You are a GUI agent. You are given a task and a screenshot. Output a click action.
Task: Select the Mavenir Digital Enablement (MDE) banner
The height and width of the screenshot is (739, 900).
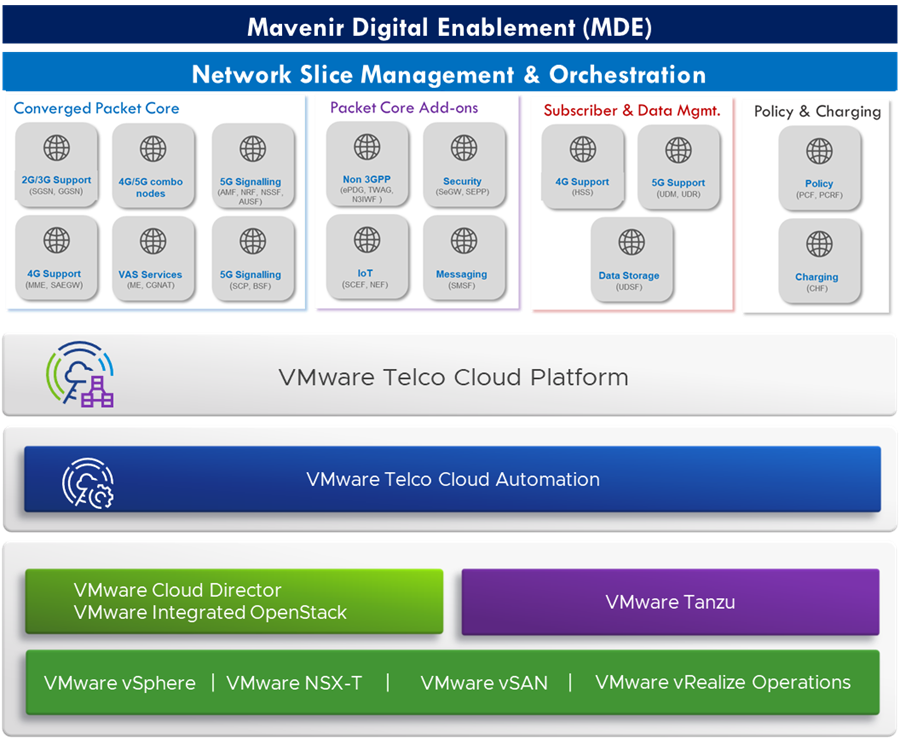449,25
